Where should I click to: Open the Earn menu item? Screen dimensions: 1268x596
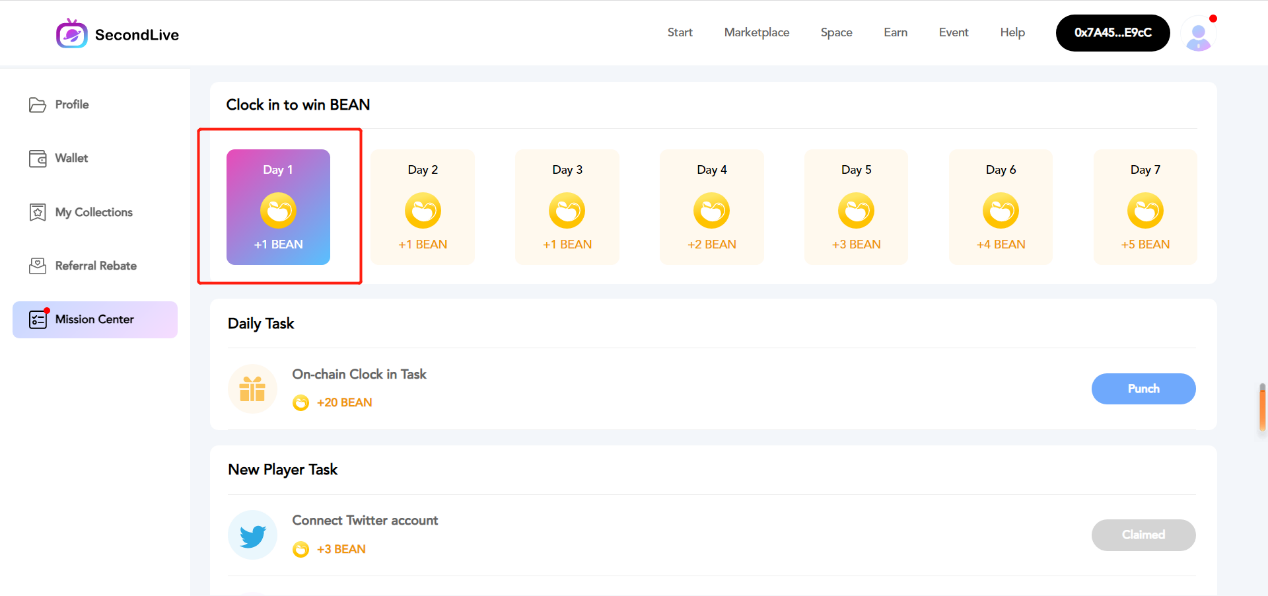pyautogui.click(x=895, y=33)
